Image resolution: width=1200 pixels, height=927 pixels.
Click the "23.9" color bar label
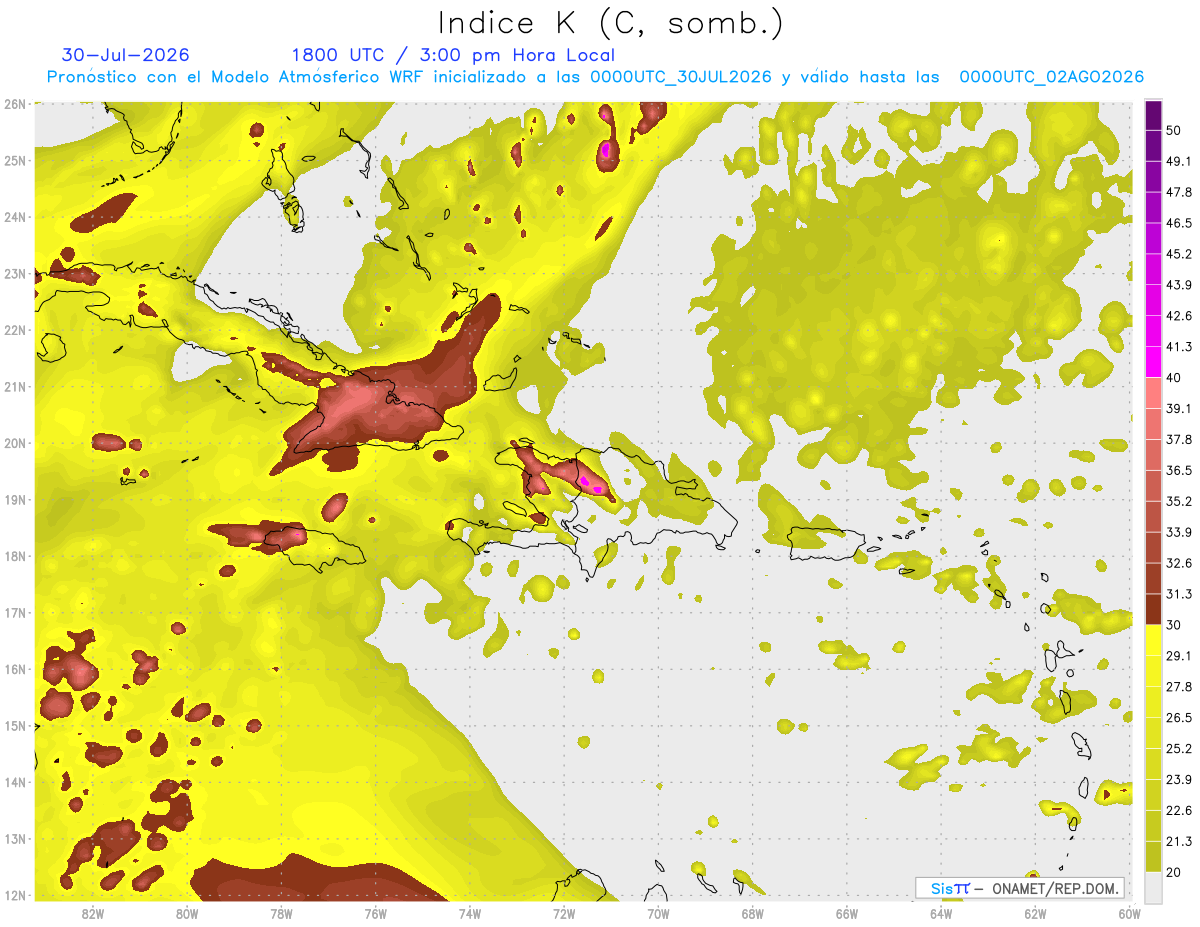pyautogui.click(x=1178, y=779)
